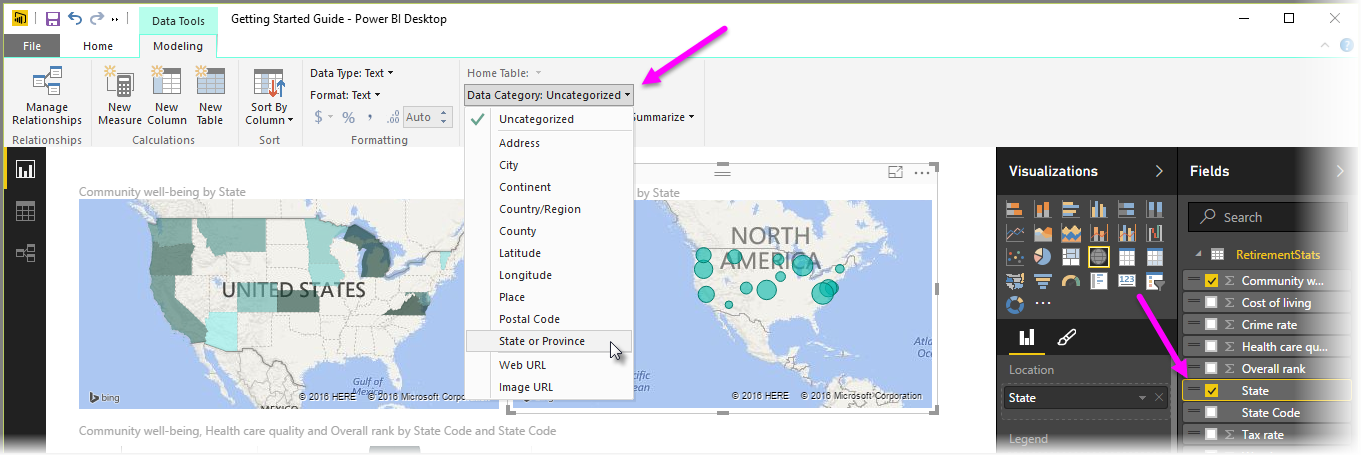Enable the Cost of living field
This screenshot has height=456, width=1362.
[1211, 303]
